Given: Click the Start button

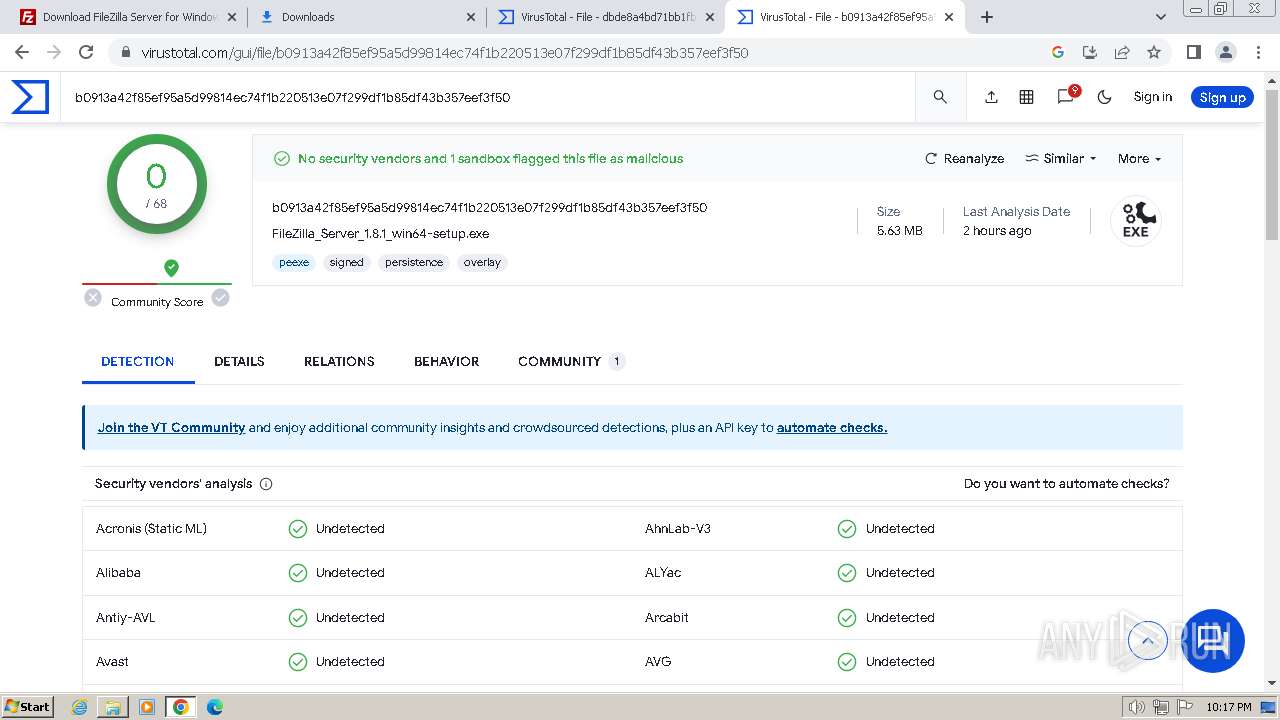Looking at the screenshot, I should 28,706.
